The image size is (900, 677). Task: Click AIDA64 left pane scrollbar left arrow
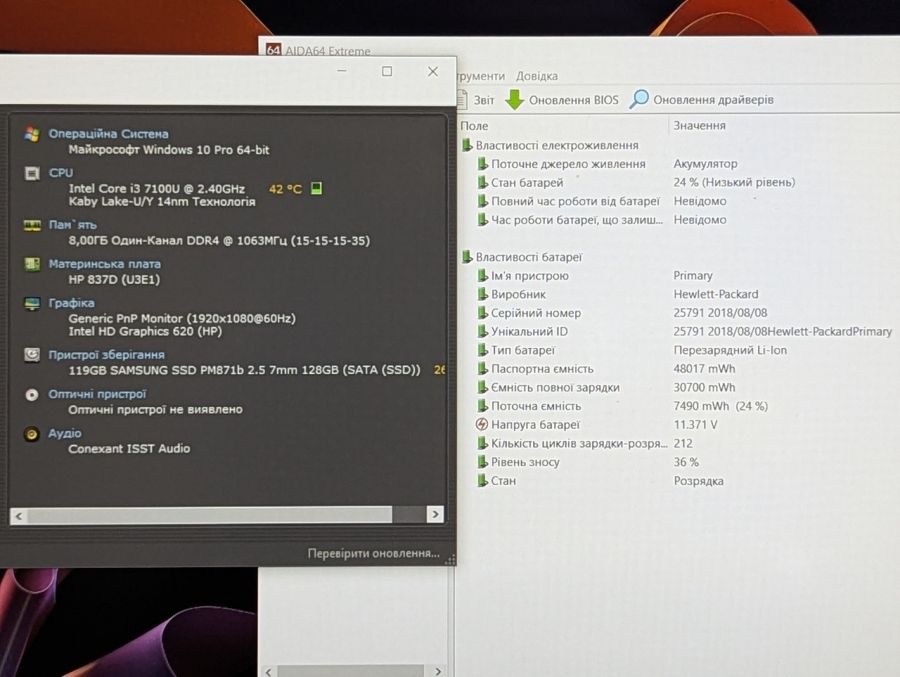tap(268, 671)
